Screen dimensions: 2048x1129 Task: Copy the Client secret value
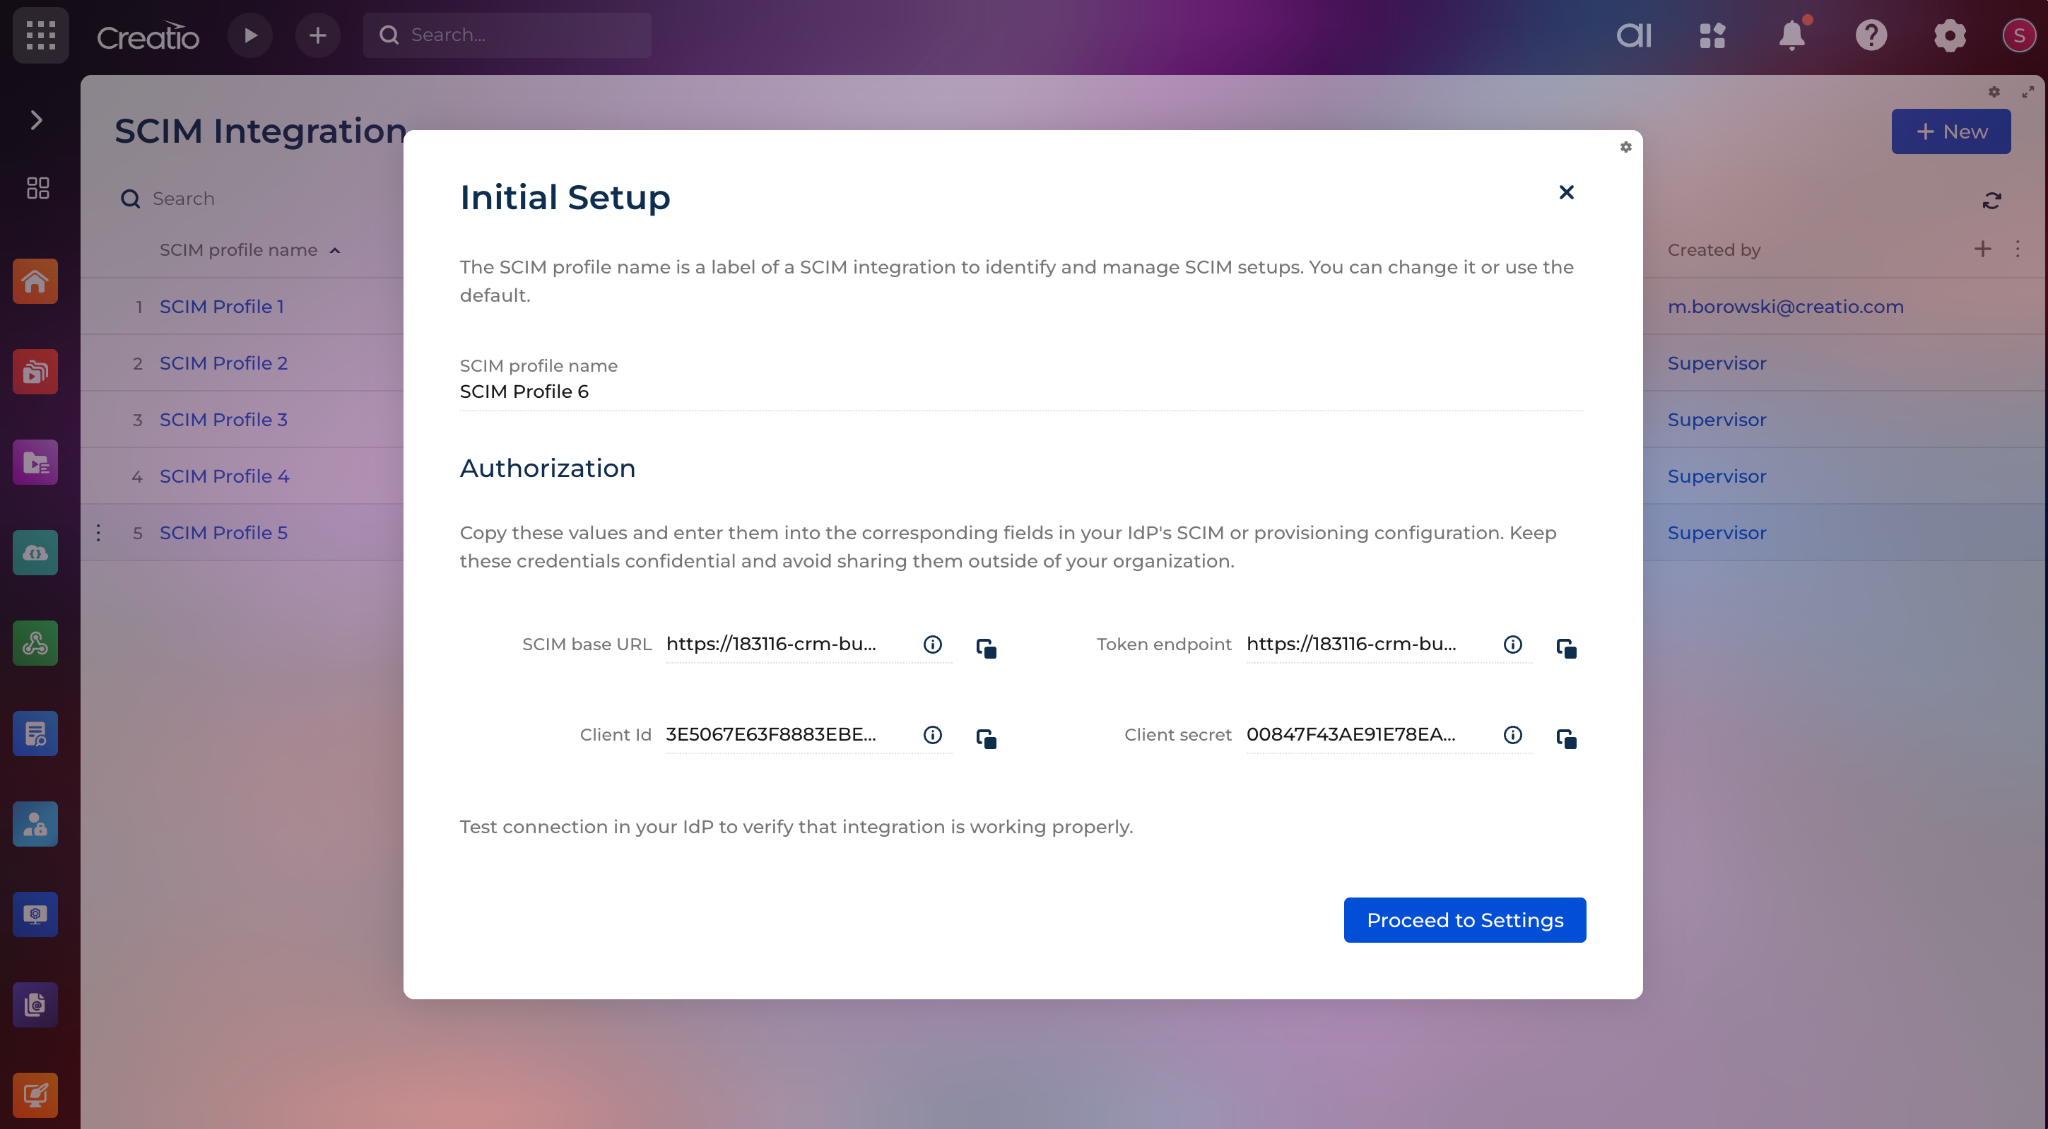pyautogui.click(x=1566, y=738)
